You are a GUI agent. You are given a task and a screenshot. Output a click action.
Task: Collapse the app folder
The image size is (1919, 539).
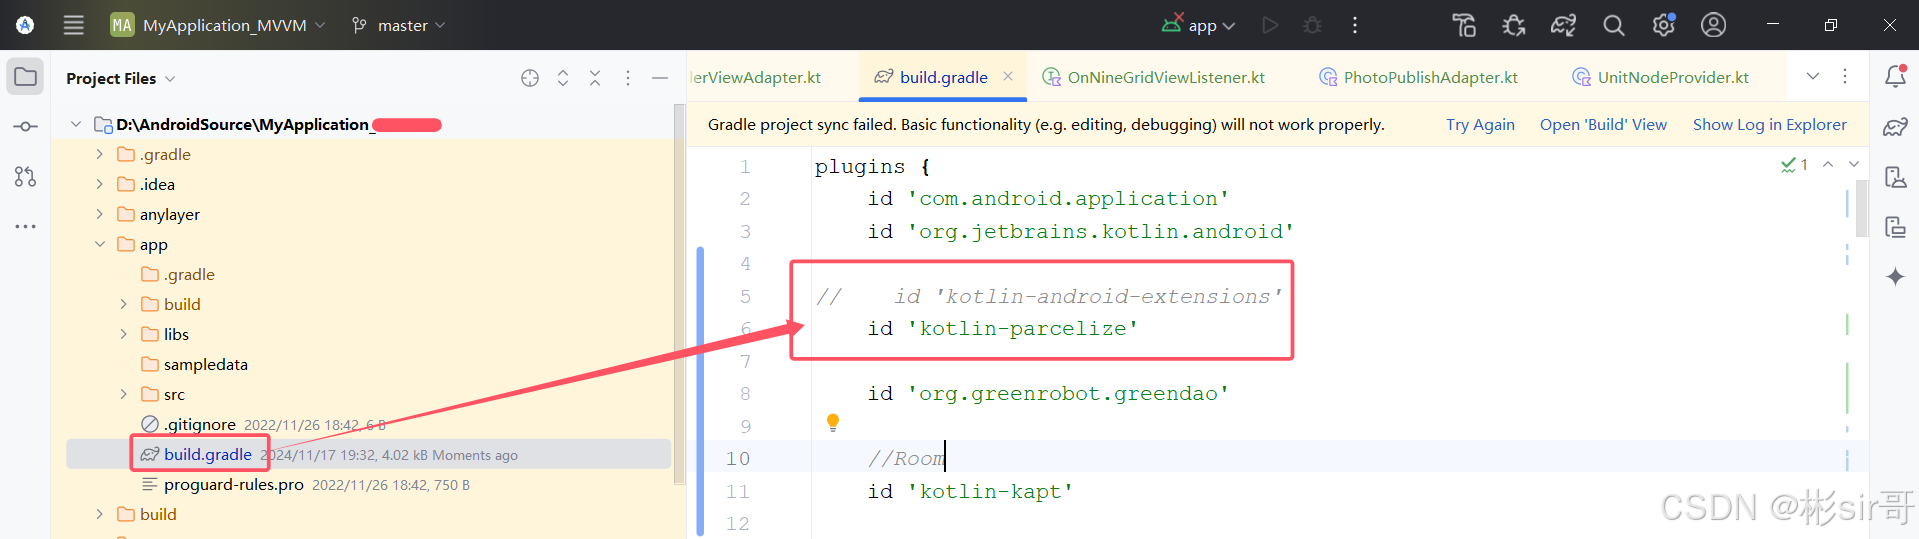(99, 244)
